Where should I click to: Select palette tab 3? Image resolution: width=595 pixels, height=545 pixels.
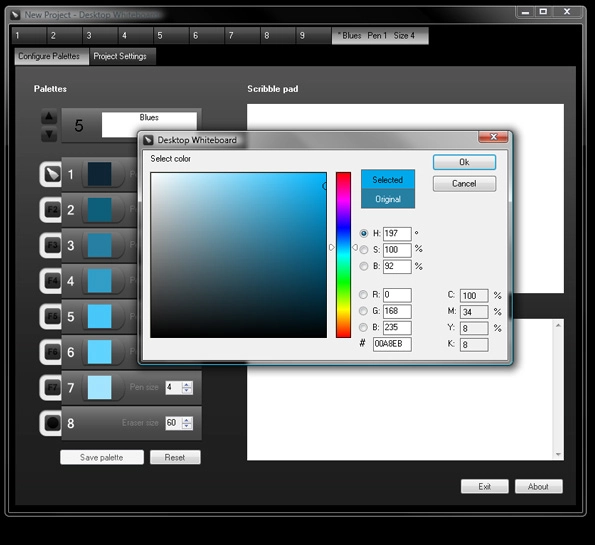point(100,36)
